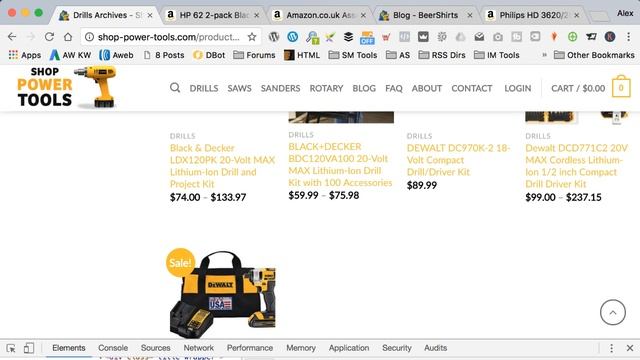The height and width of the screenshot is (360, 640).
Task: Open Dewalt DCD771C2 20V MAX product link
Action: (576, 166)
